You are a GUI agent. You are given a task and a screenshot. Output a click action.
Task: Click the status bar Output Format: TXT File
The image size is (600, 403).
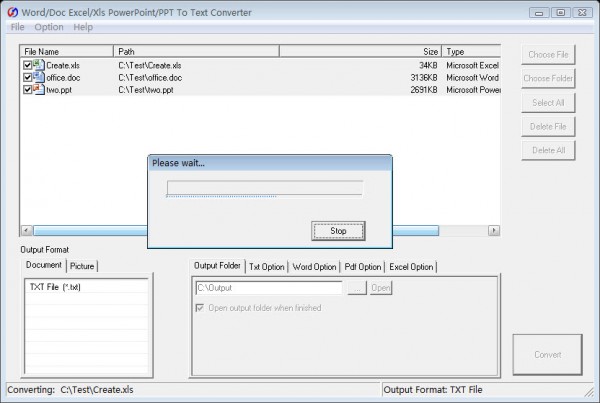click(x=433, y=390)
